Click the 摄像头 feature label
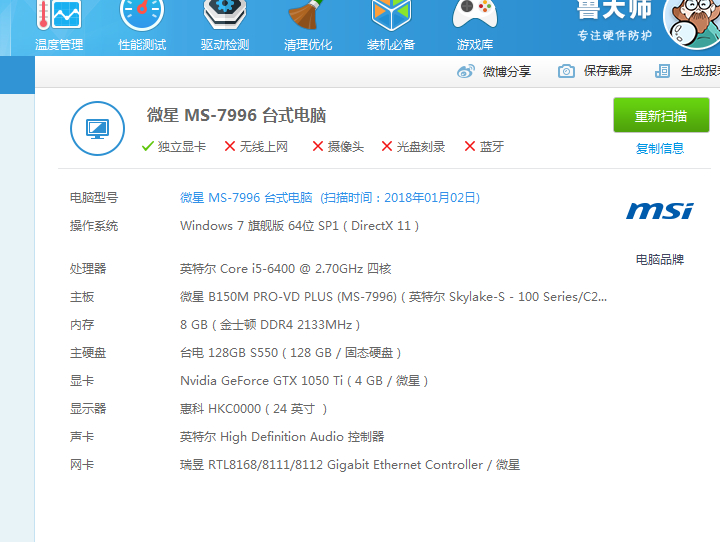This screenshot has width=720, height=542. pyautogui.click(x=346, y=147)
